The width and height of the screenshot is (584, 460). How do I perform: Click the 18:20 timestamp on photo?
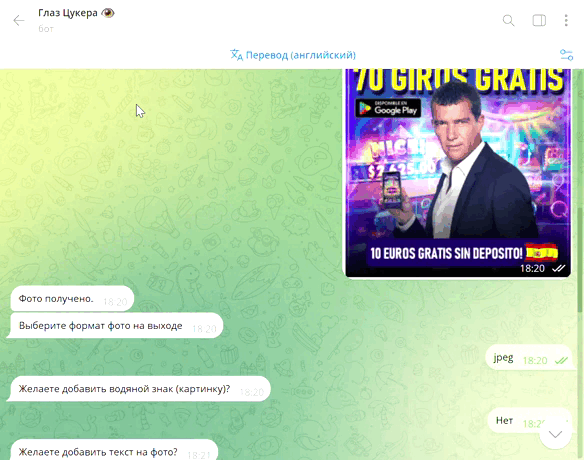click(532, 269)
